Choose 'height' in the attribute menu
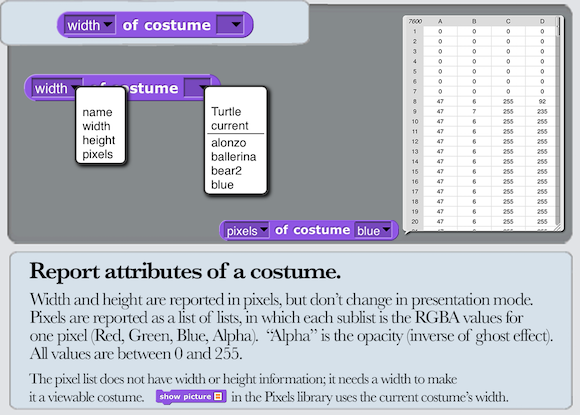The image size is (580, 415). click(x=98, y=140)
